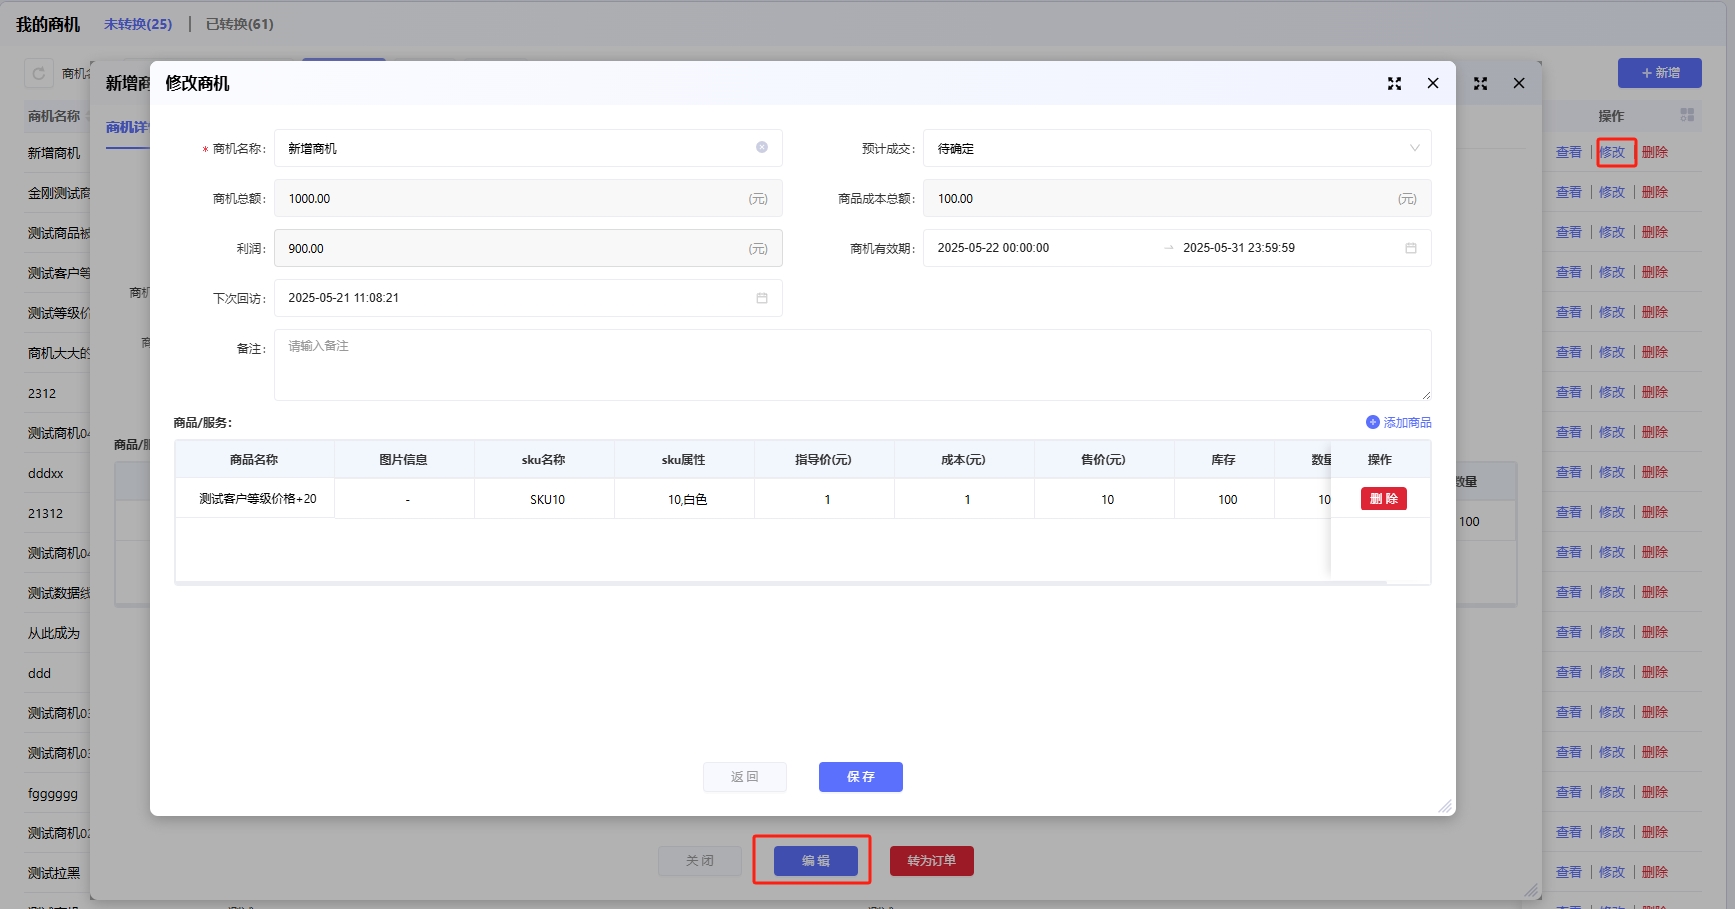Switch to the 已转换(61) tab
Screen dimensions: 1735x909
pyautogui.click(x=239, y=24)
